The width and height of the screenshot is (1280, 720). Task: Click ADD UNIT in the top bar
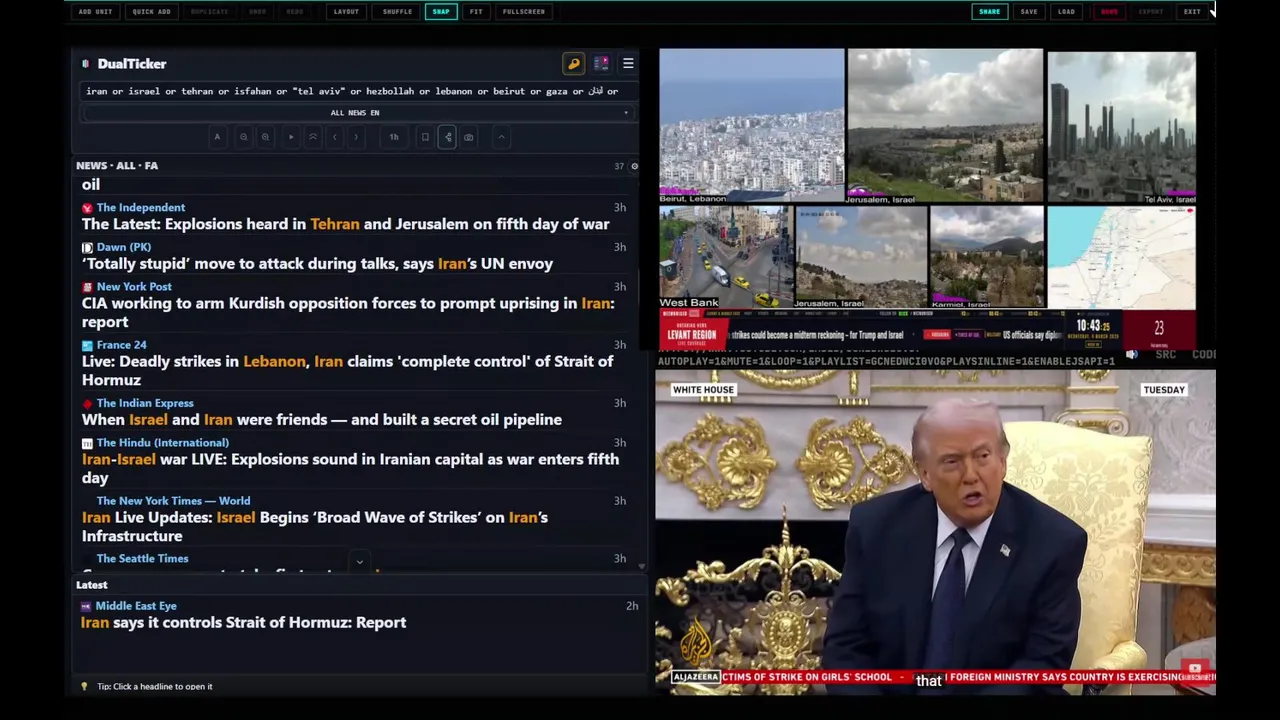[x=95, y=12]
